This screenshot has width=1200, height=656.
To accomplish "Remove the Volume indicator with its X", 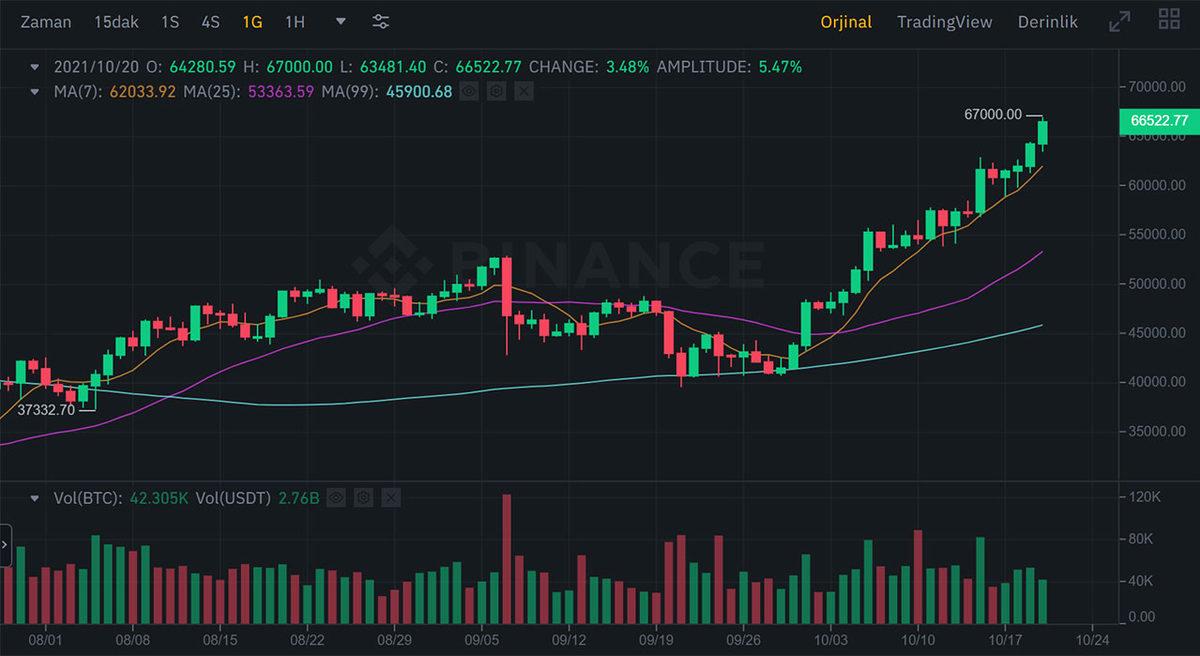I will [390, 497].
